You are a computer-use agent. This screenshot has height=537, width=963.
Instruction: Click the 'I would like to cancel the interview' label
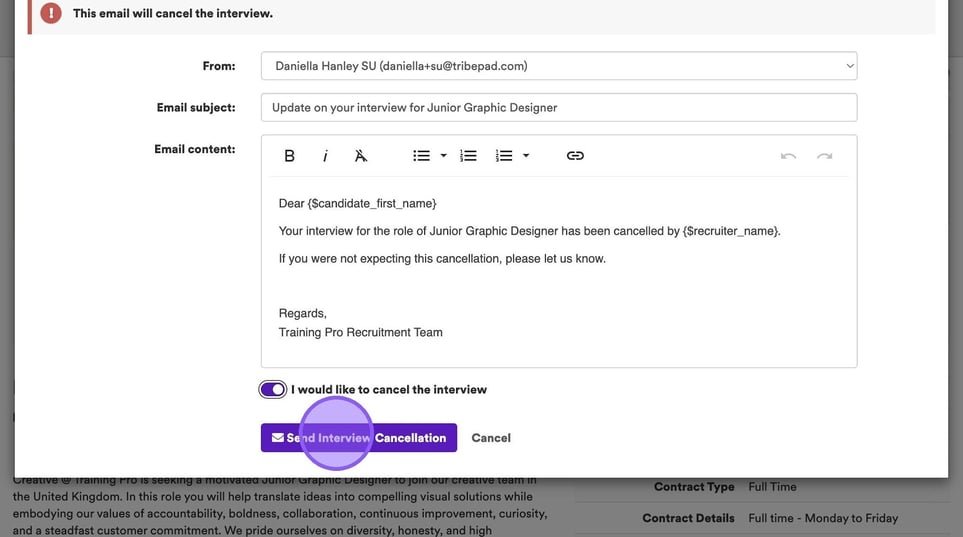pyautogui.click(x=389, y=390)
